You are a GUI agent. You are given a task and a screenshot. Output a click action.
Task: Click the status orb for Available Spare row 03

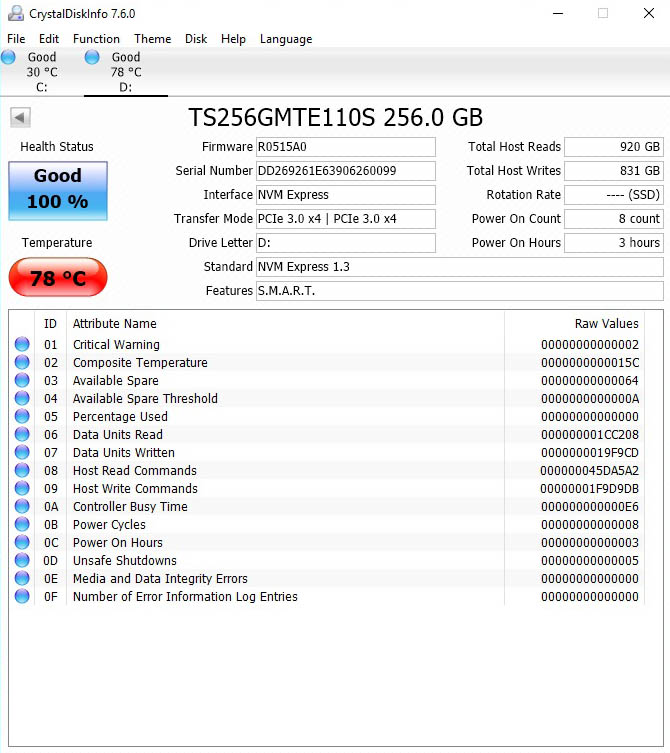point(22,380)
